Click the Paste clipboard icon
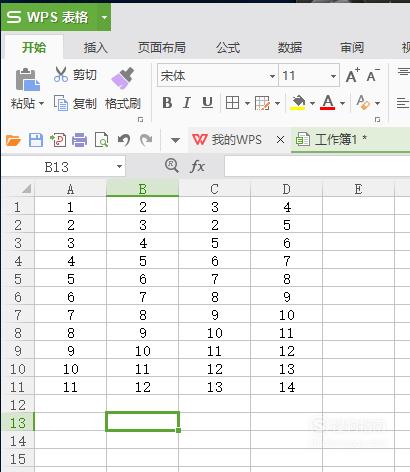The height and width of the screenshot is (472, 410). tap(27, 79)
